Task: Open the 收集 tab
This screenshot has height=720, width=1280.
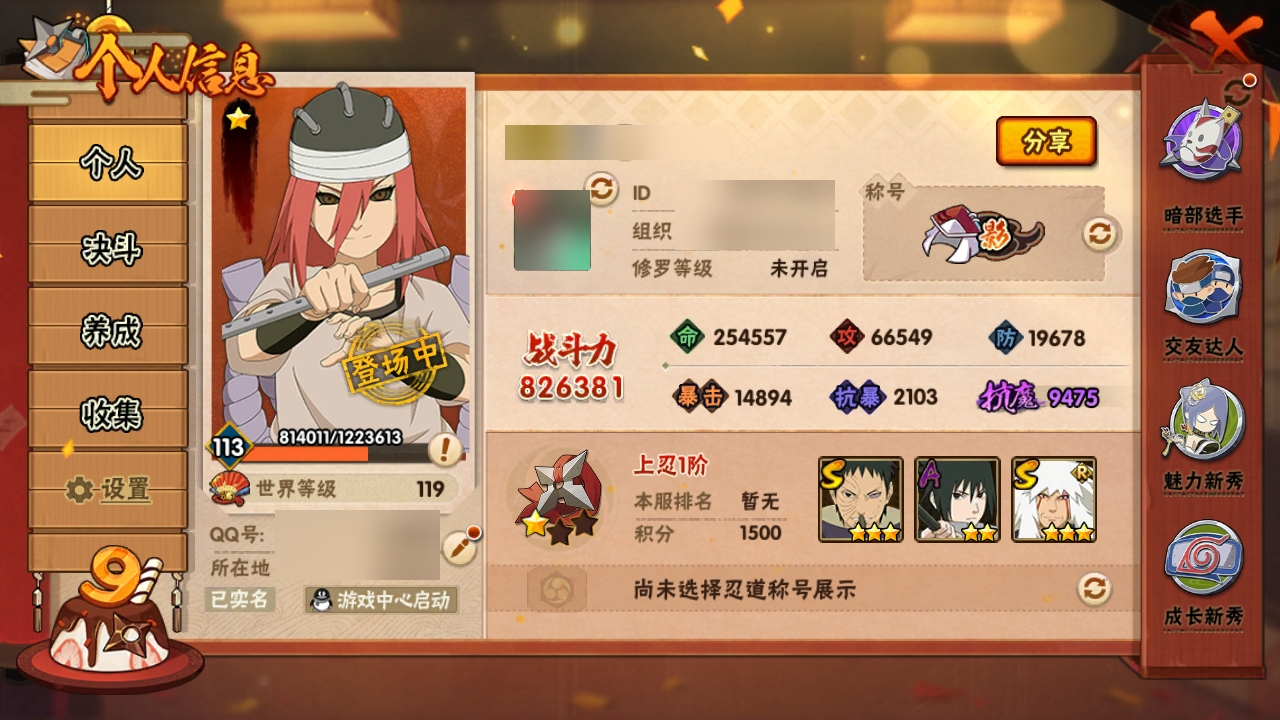Action: [x=108, y=410]
